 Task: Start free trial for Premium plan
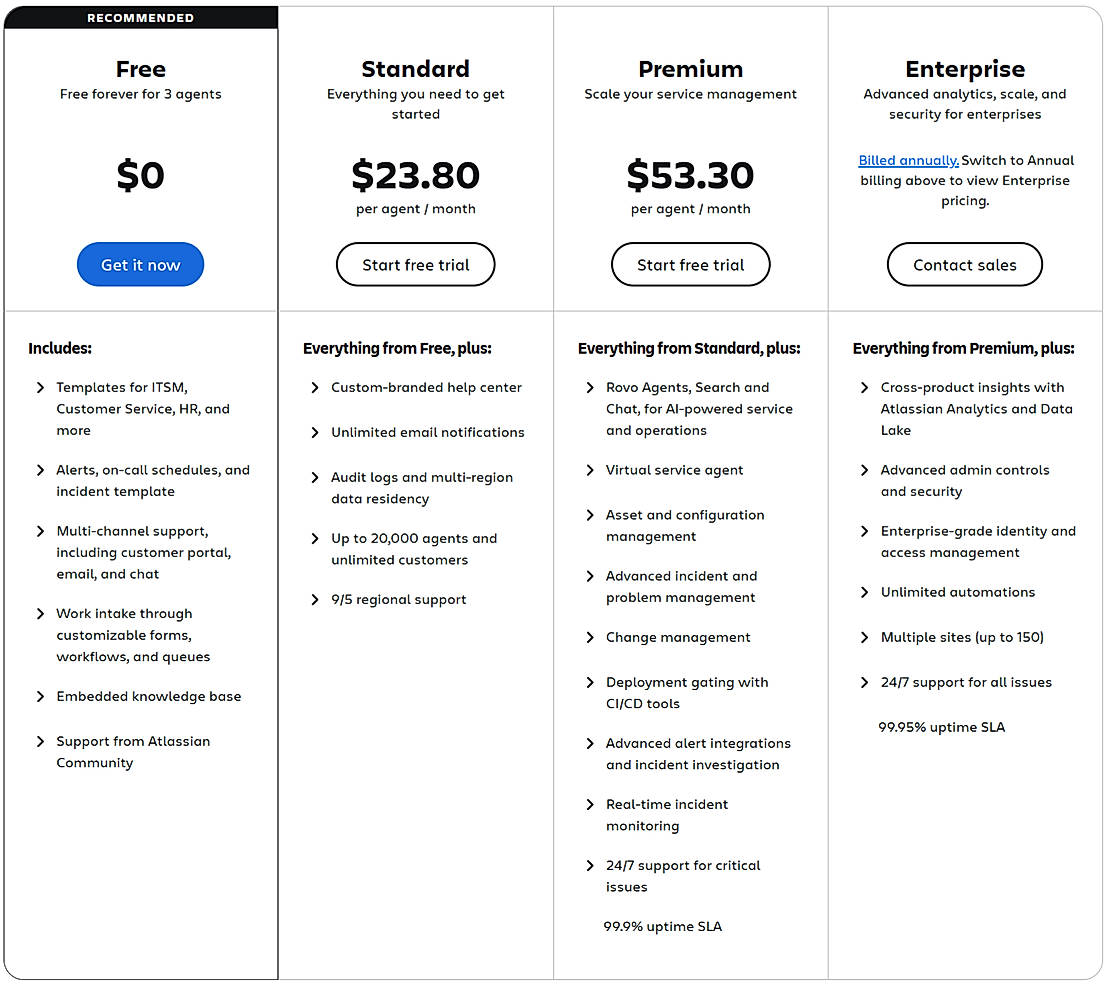(690, 265)
